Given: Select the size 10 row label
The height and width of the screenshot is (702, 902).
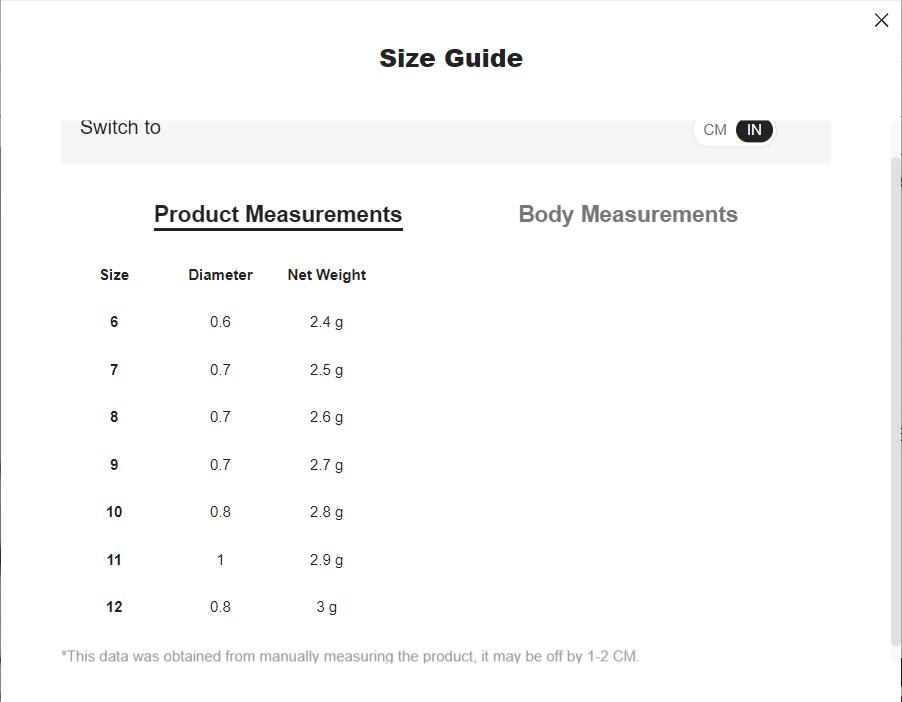Looking at the screenshot, I should (114, 512).
